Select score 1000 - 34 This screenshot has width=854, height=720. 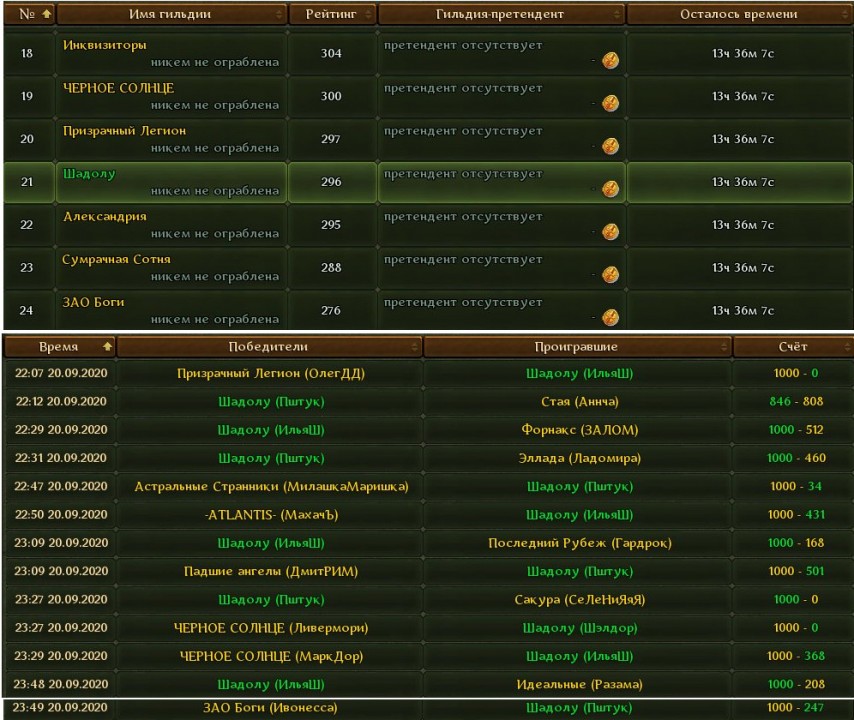pos(796,487)
